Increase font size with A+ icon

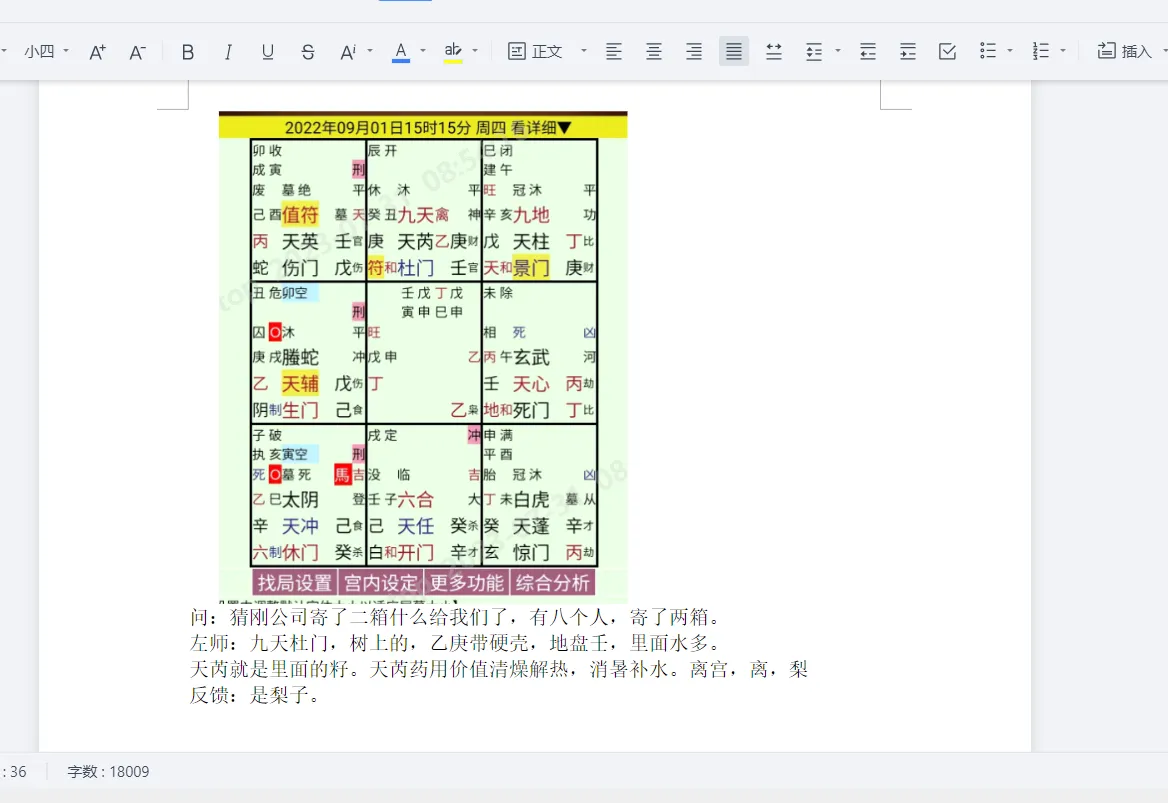click(97, 52)
